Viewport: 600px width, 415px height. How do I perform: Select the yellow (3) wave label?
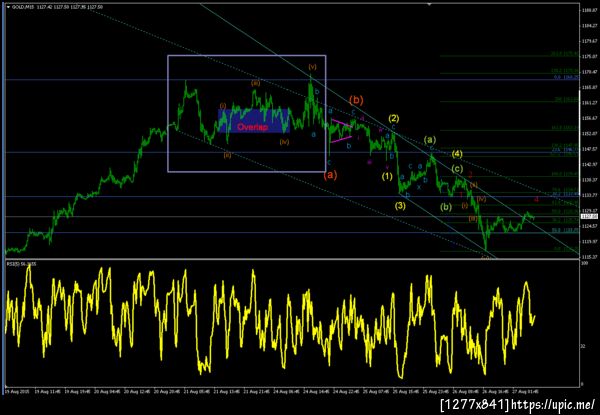click(400, 206)
